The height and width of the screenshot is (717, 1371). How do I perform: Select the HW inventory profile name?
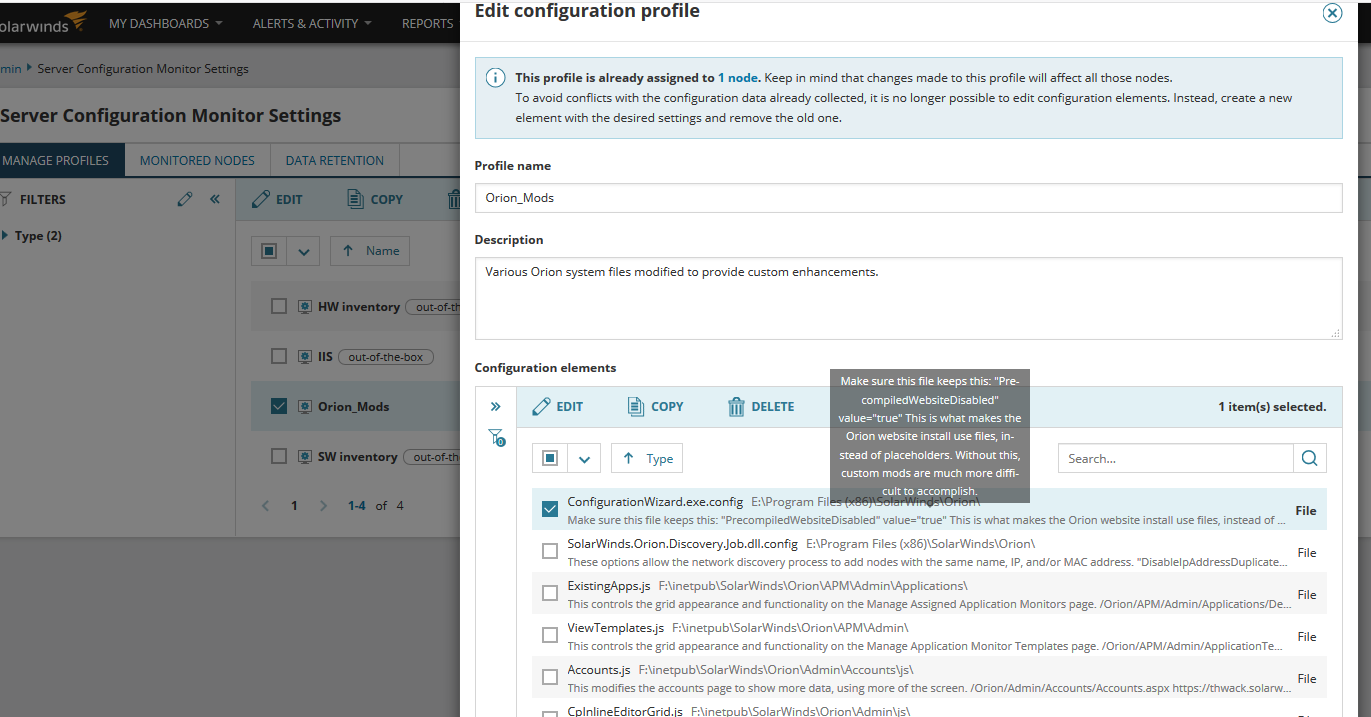click(358, 306)
